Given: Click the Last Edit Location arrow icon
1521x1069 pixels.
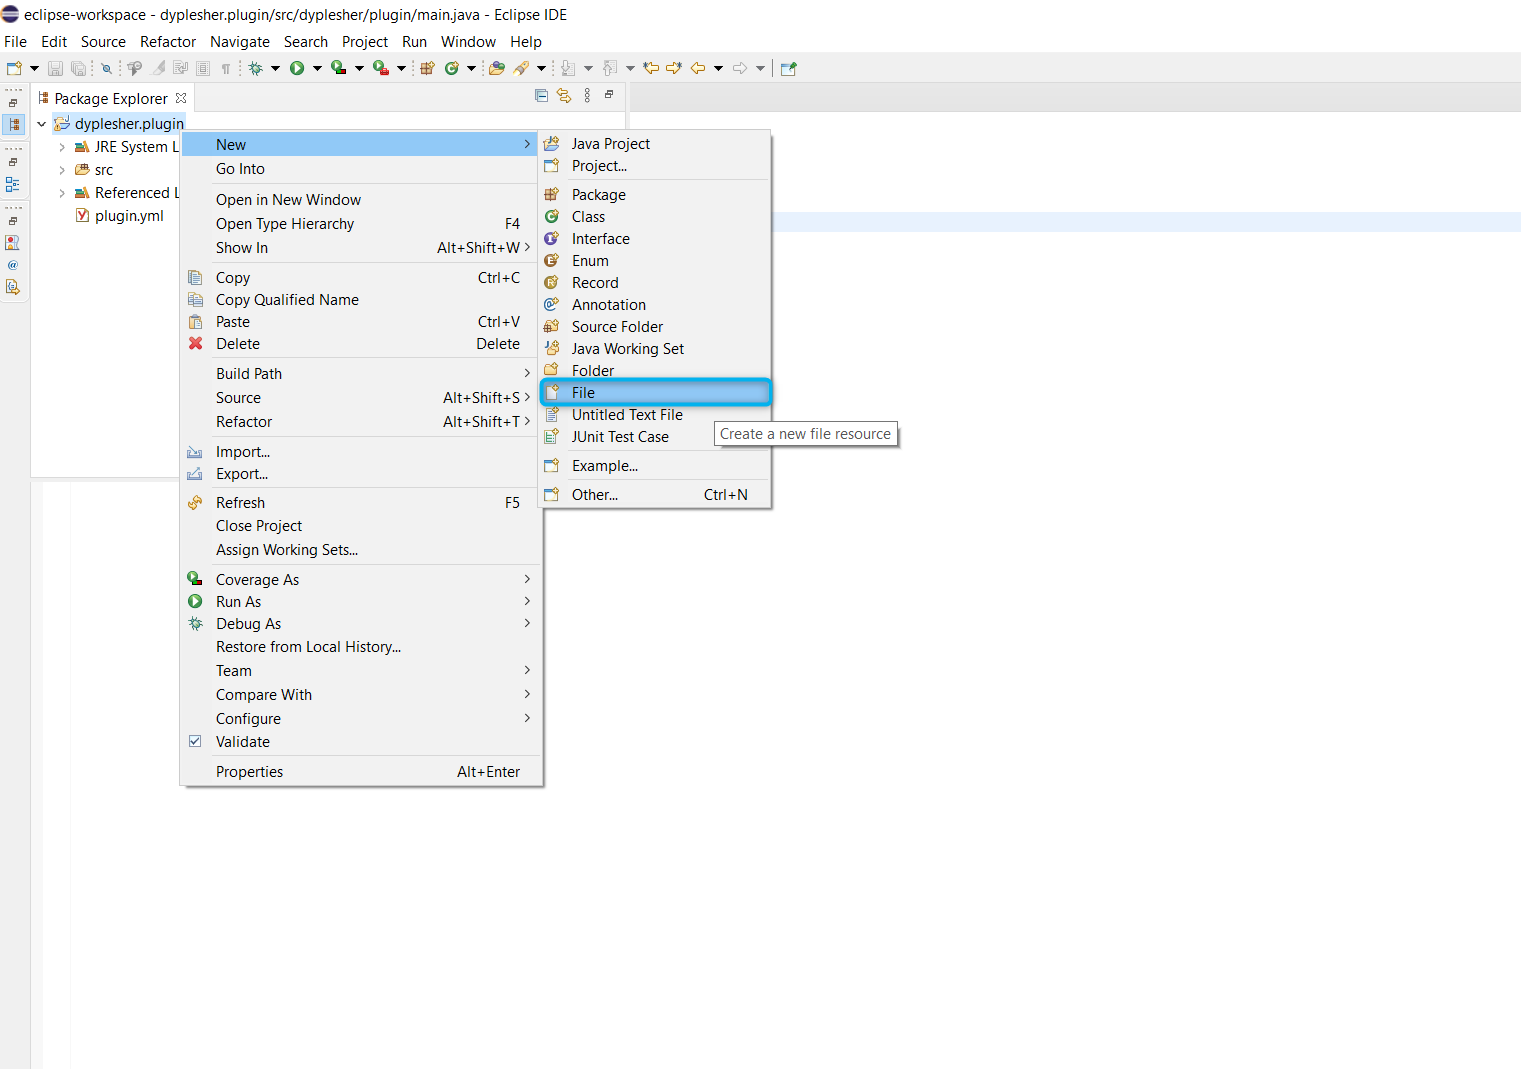Looking at the screenshot, I should tap(651, 68).
